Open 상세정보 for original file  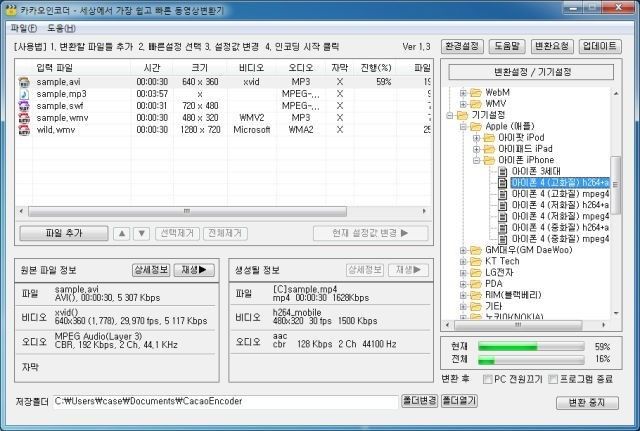pos(151,270)
